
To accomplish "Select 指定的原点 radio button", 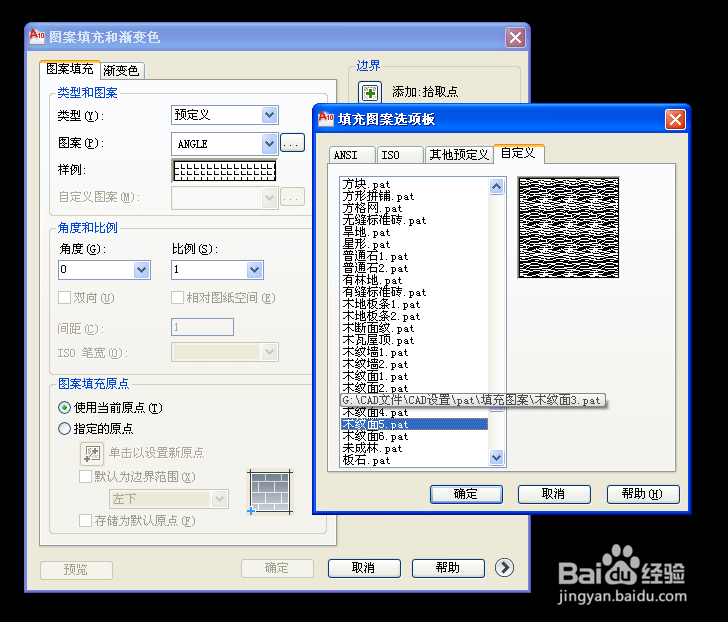I will [x=64, y=428].
